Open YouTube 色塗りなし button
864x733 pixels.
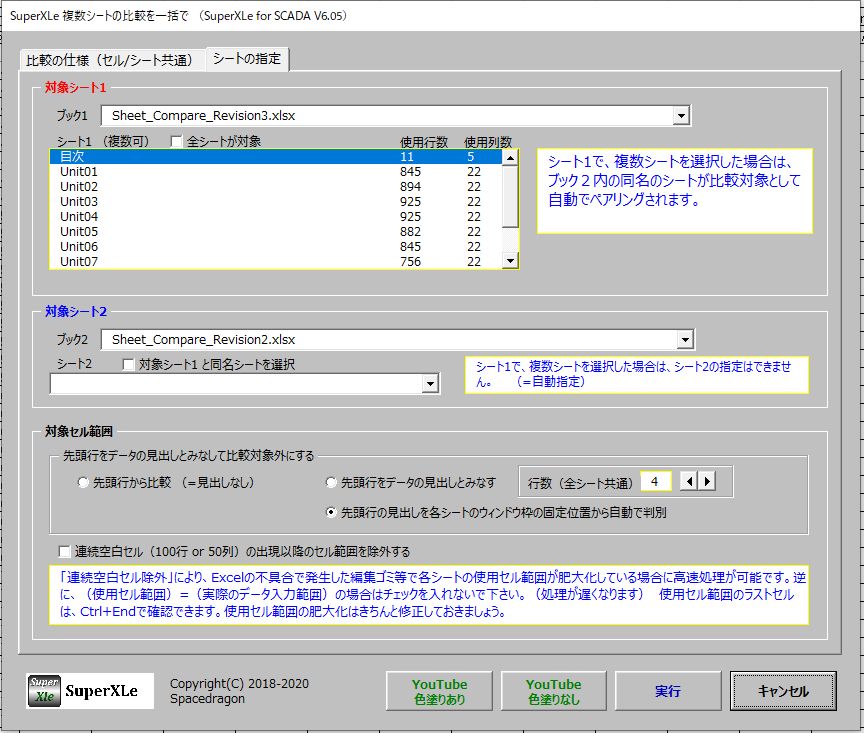point(553,691)
